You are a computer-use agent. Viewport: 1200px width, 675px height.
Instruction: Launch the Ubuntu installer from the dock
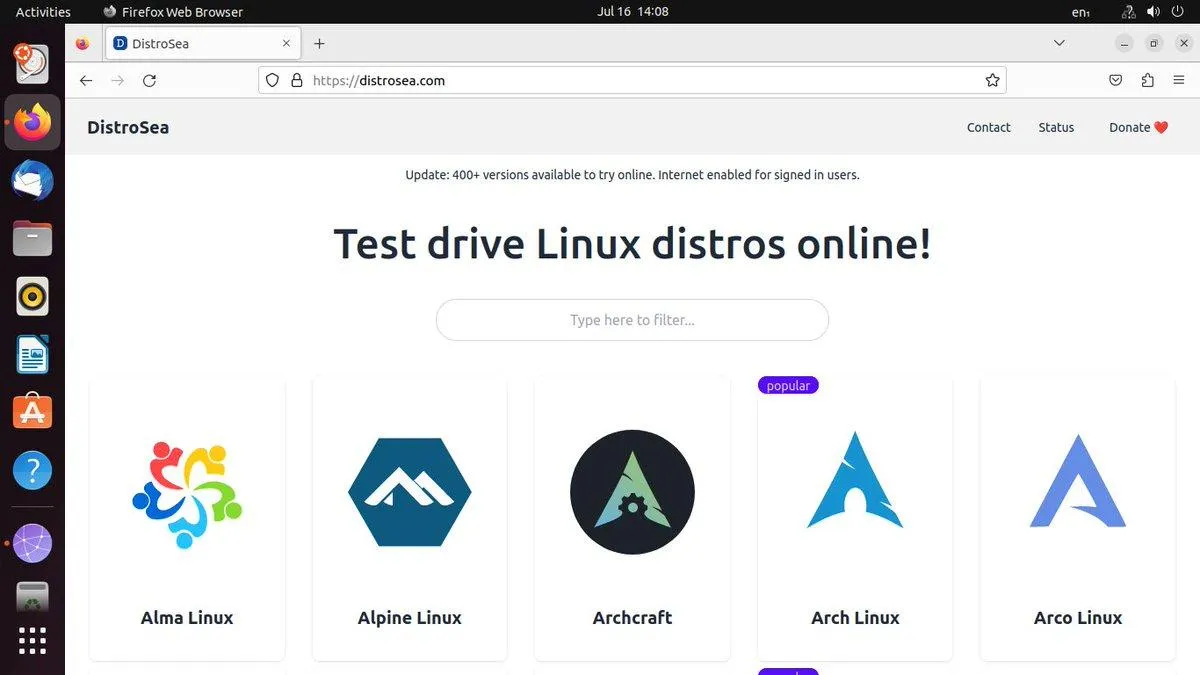click(x=32, y=64)
